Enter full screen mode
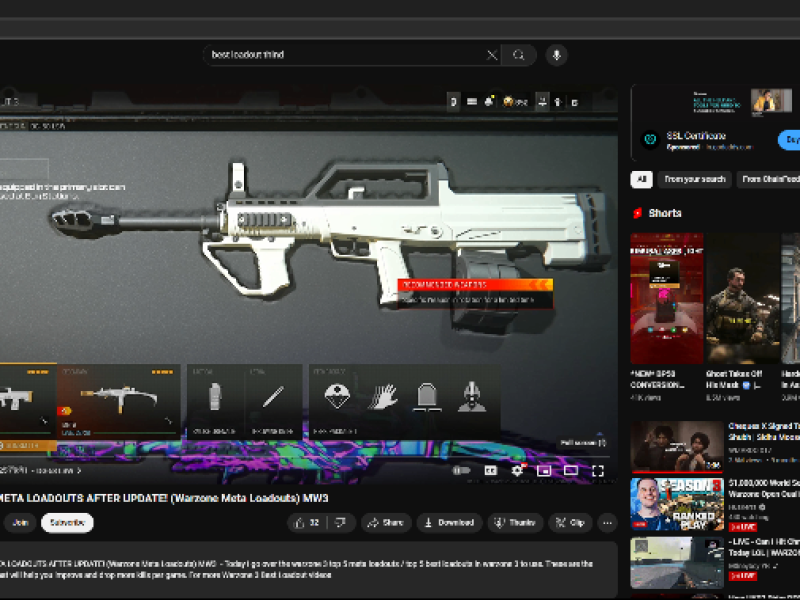This screenshot has width=800, height=600. tap(597, 470)
